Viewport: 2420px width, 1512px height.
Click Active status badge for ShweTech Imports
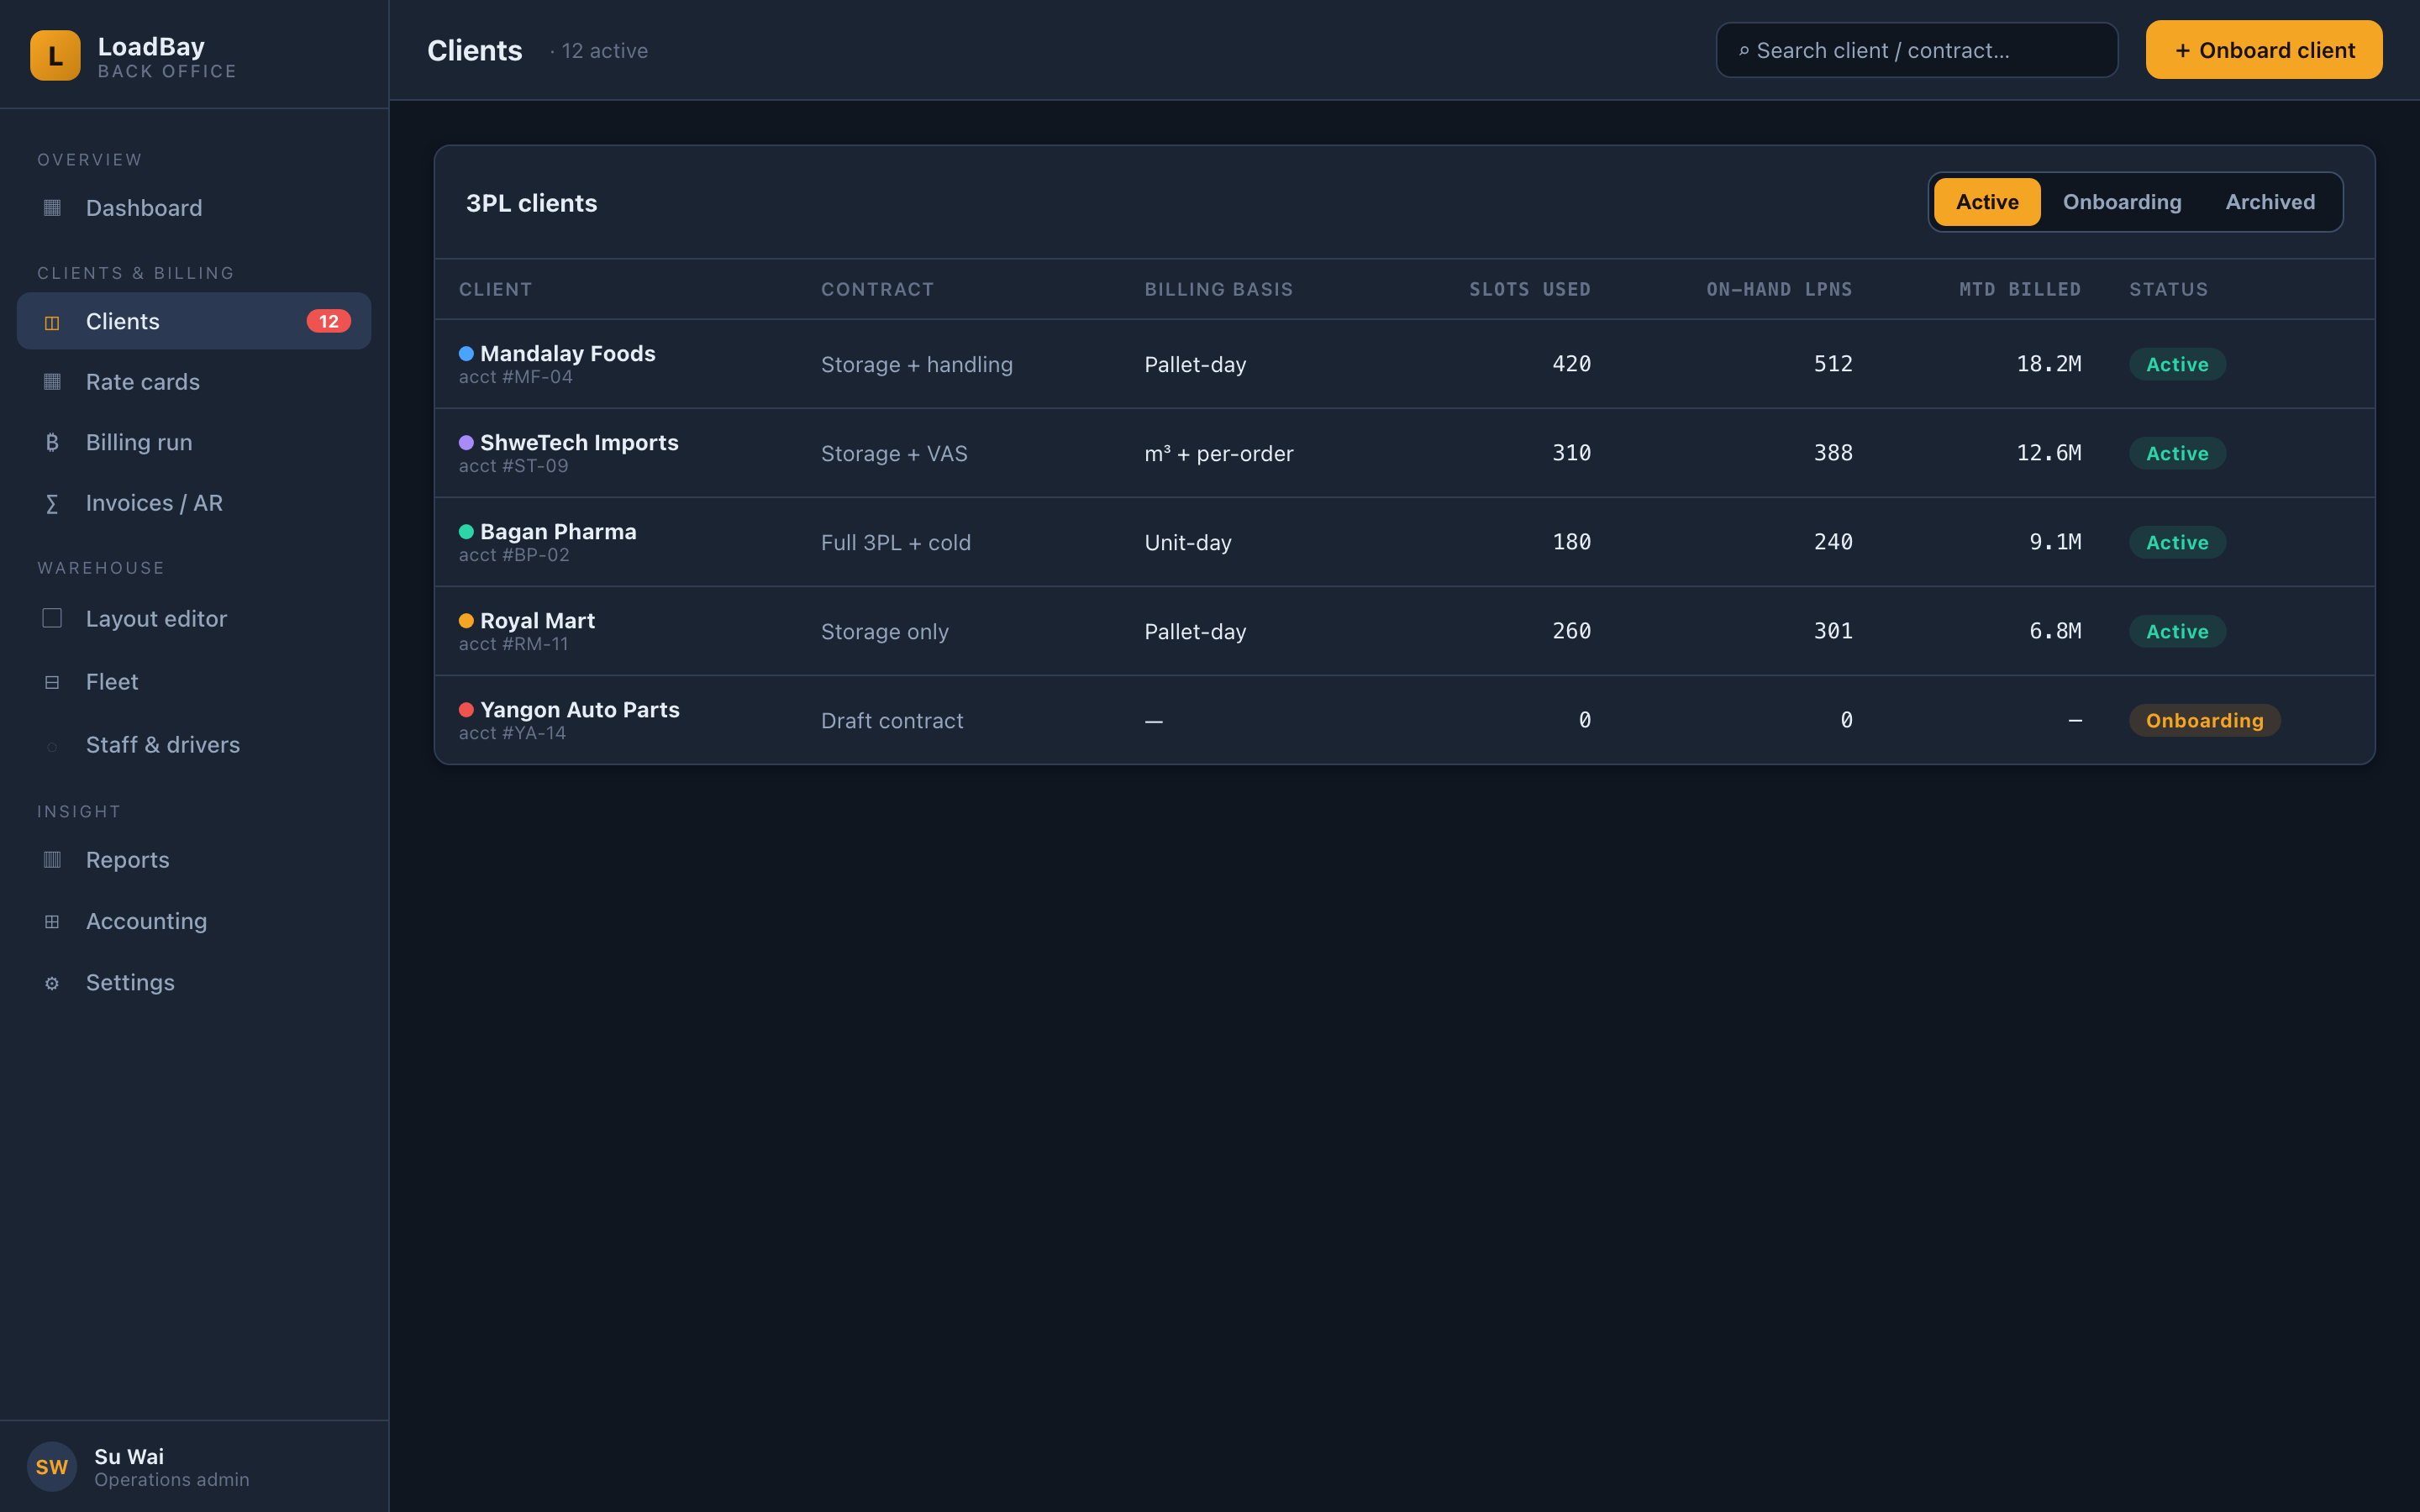coord(2177,453)
